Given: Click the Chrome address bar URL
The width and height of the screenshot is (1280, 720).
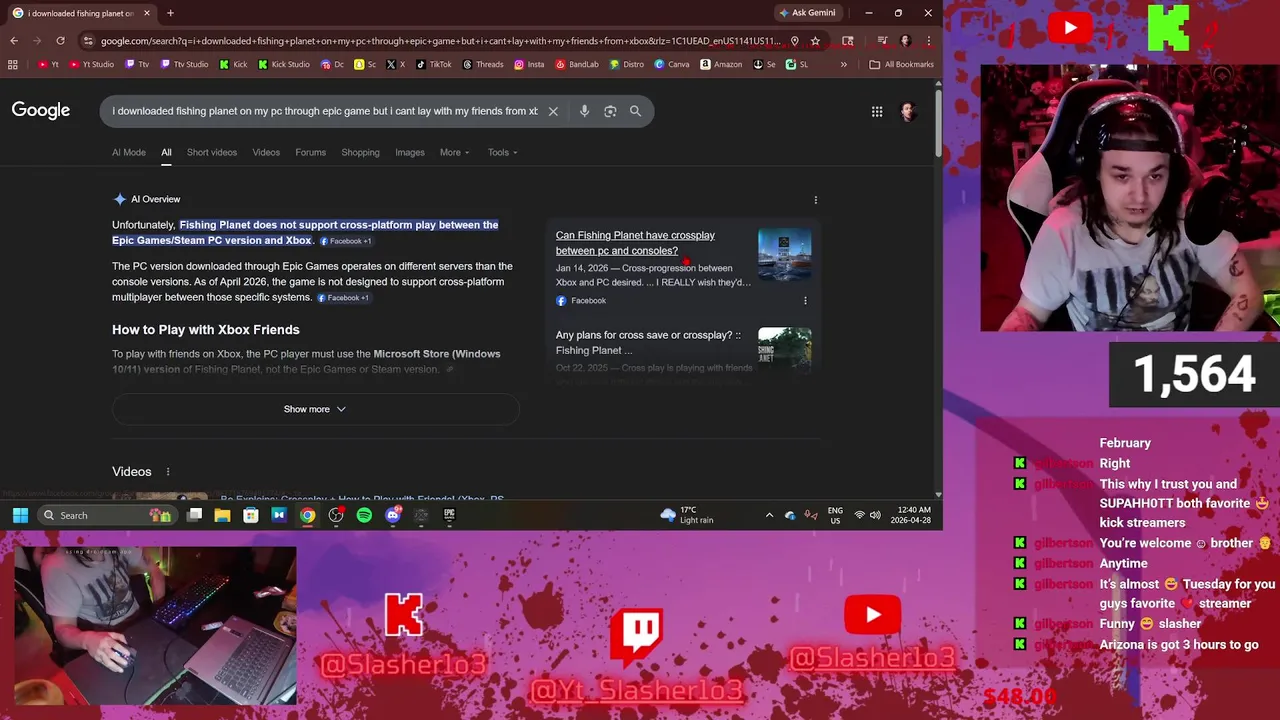Looking at the screenshot, I should click(440, 41).
